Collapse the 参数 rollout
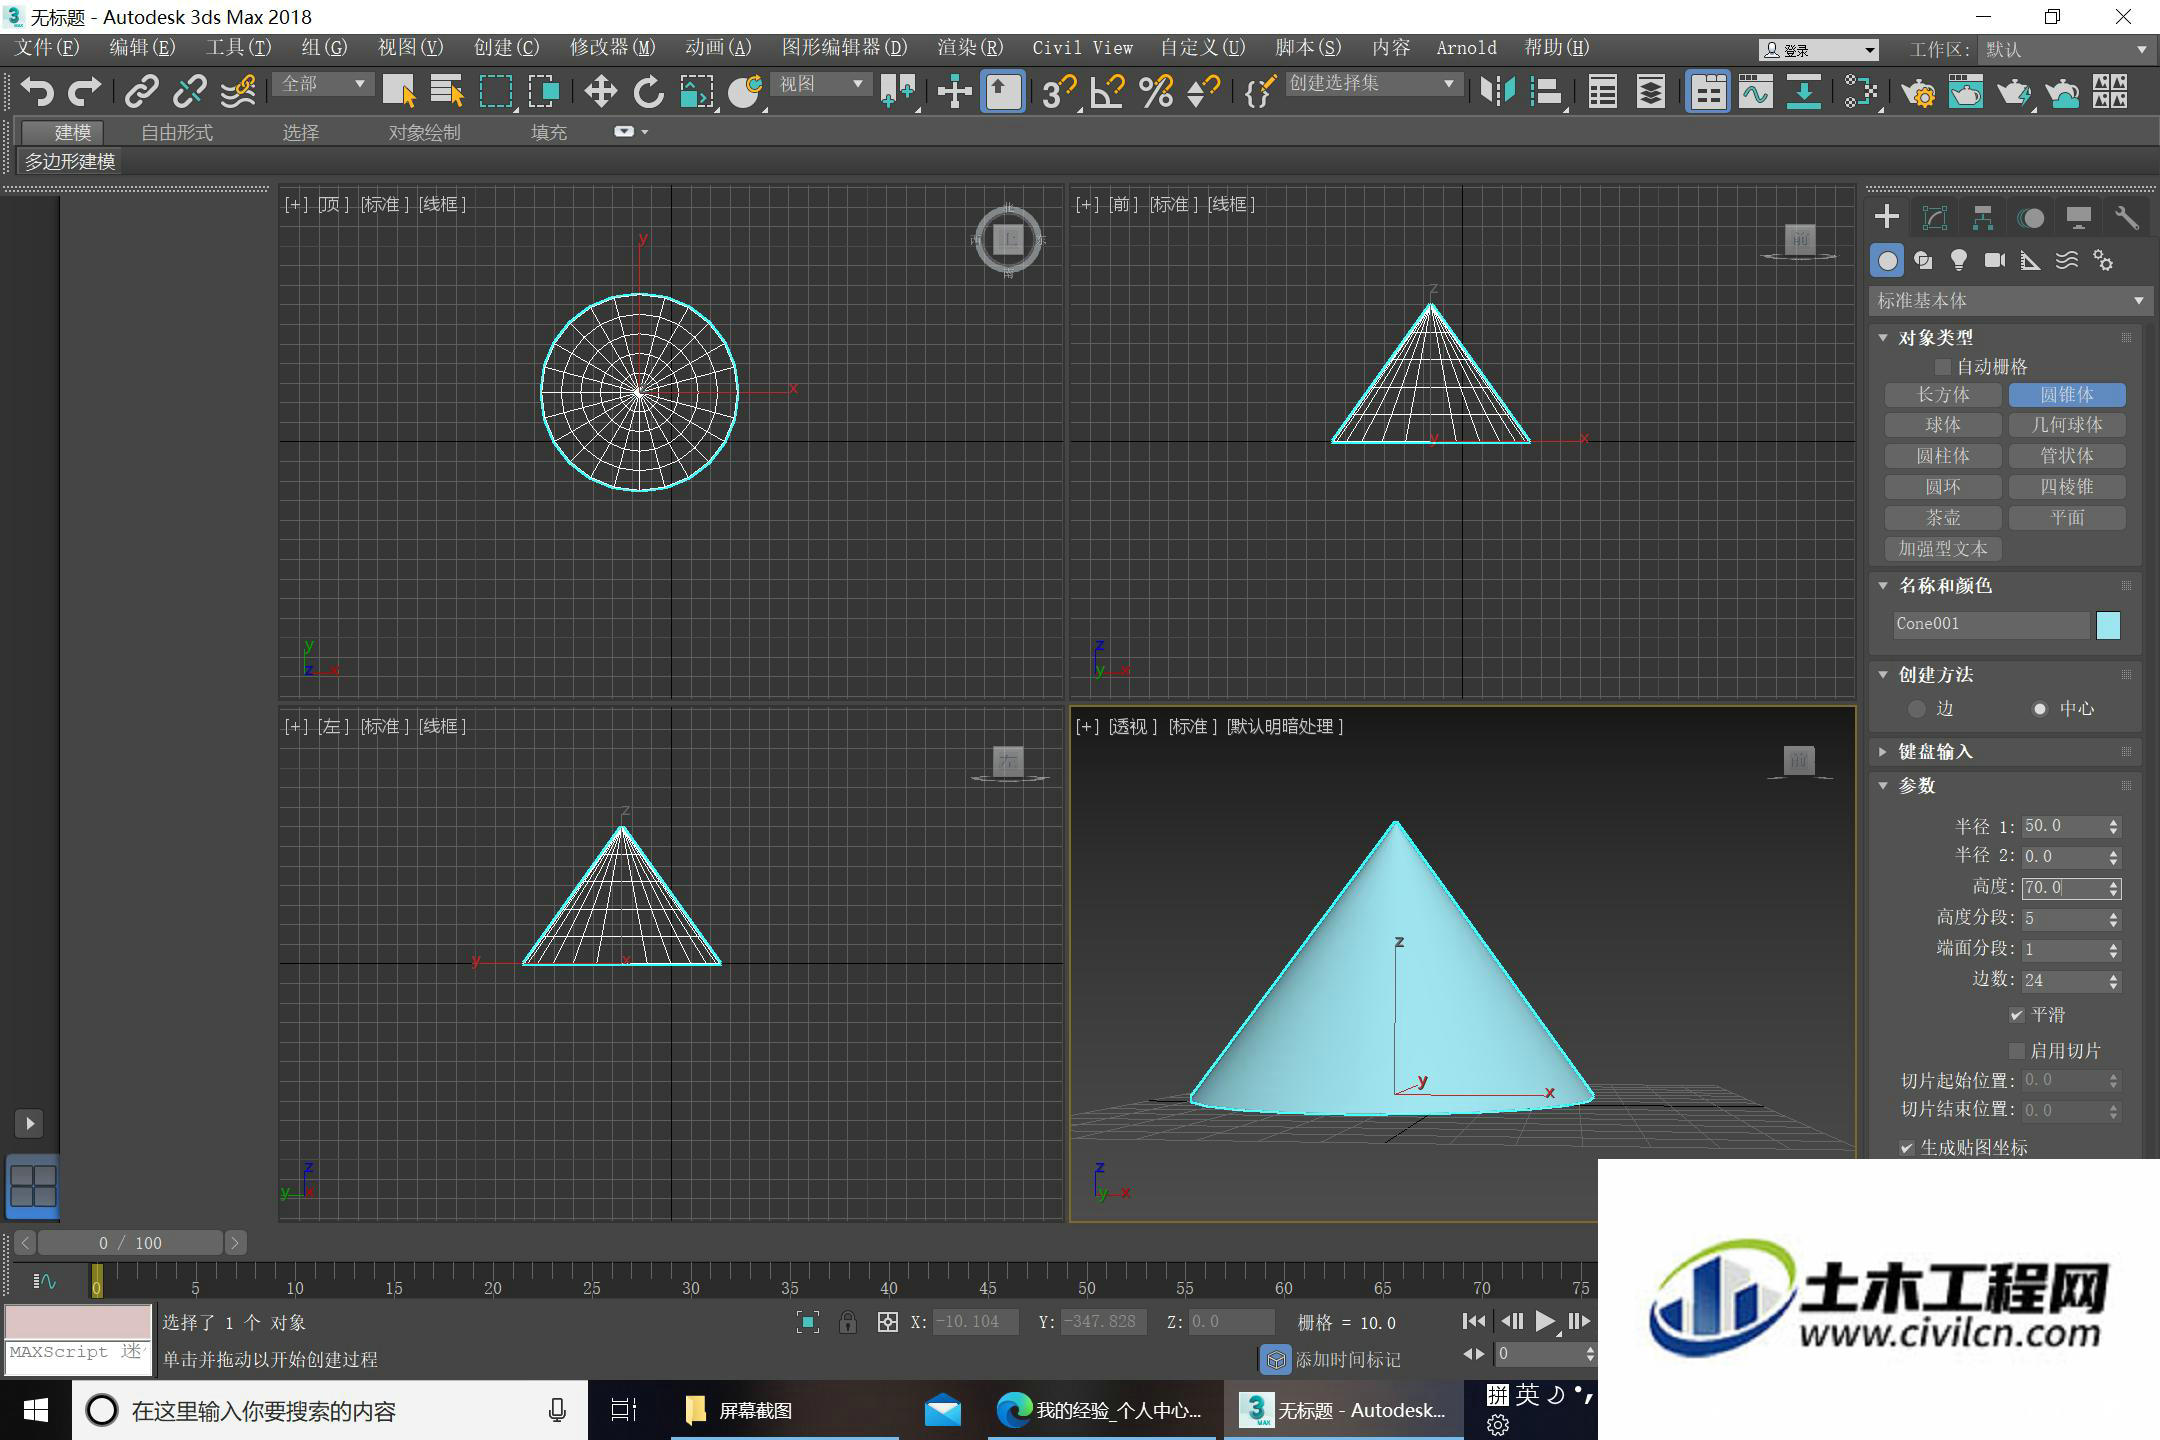2160x1440 pixels. pyautogui.click(x=1883, y=786)
